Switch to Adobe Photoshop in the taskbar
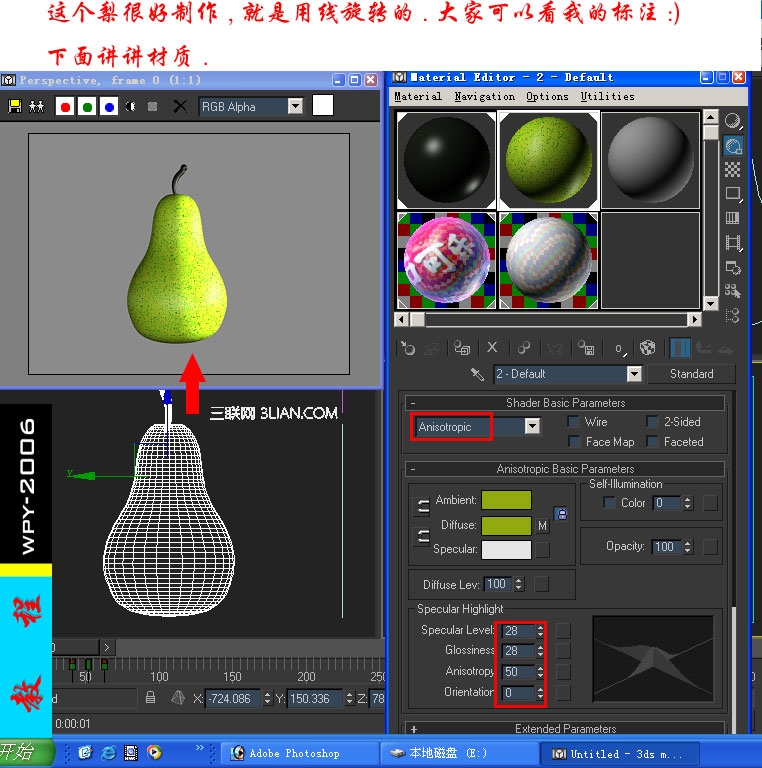This screenshot has width=762, height=768. pos(300,753)
